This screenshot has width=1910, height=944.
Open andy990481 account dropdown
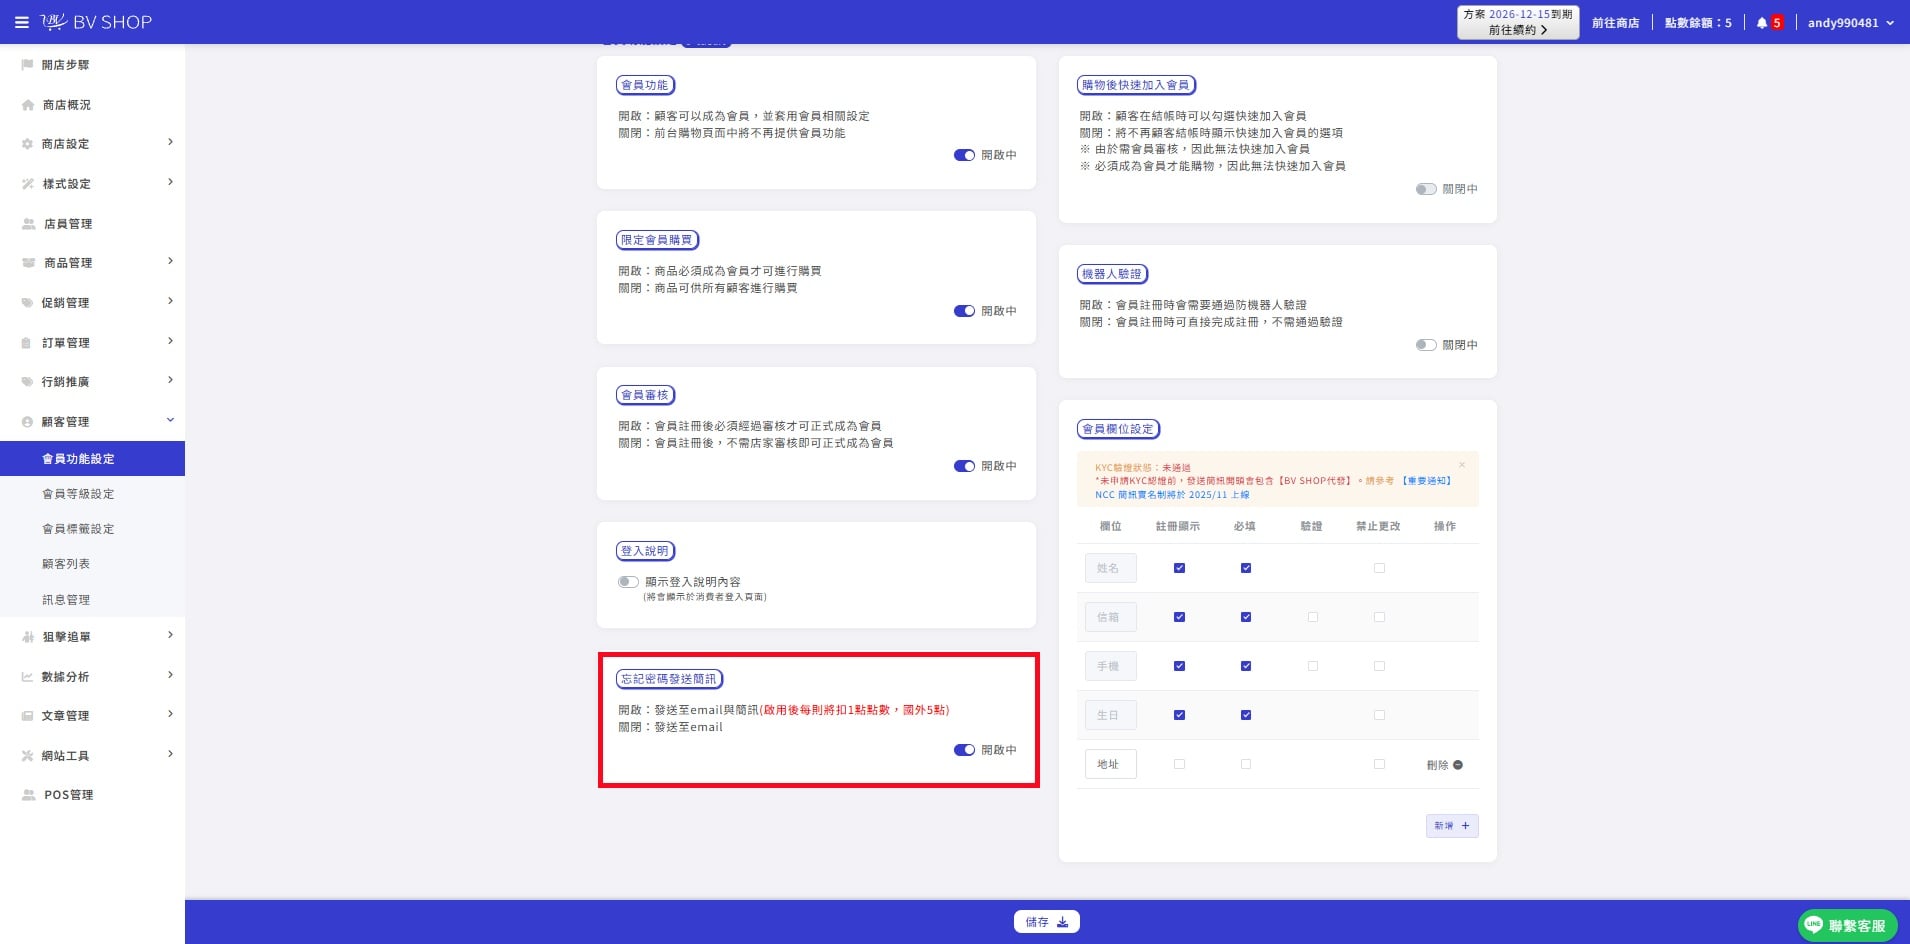click(1850, 23)
